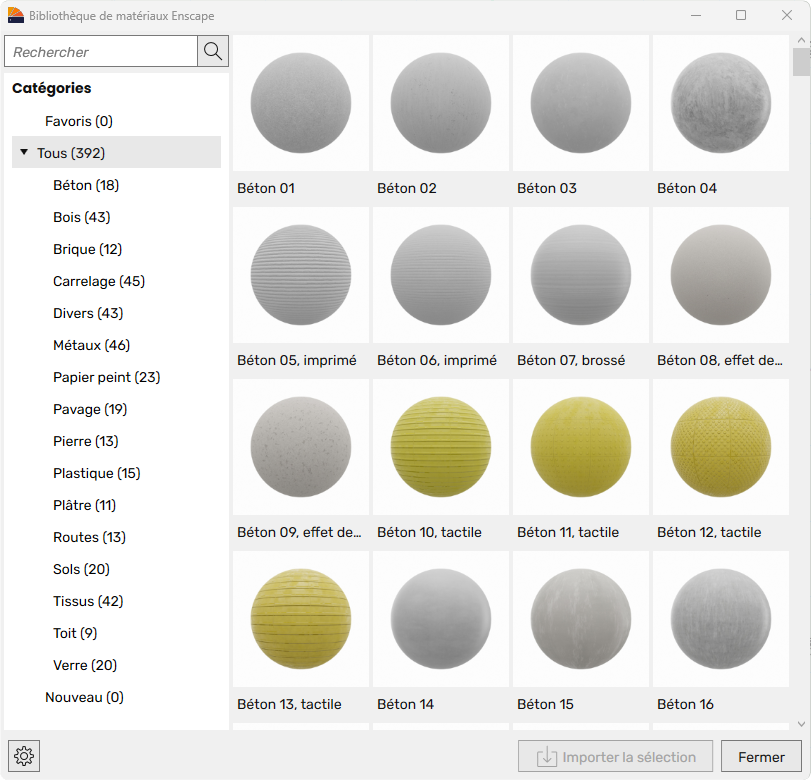Select the Favoris (0) category

click(x=79, y=121)
